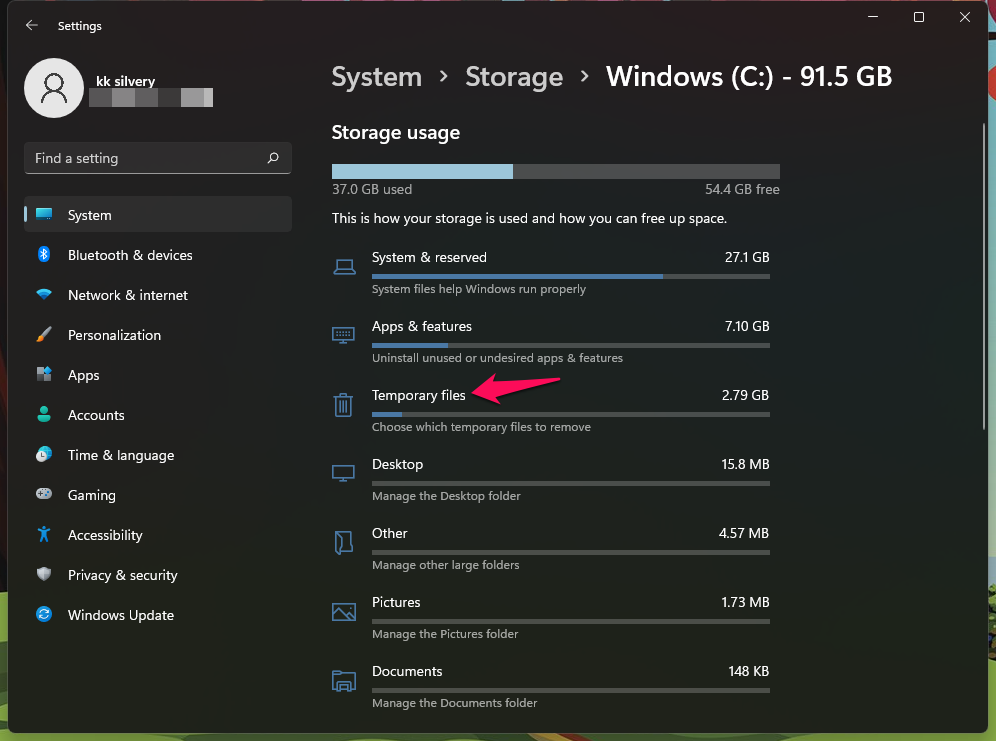The width and height of the screenshot is (996, 741).
Task: Click the trash bin icon for Temporary files
Action: (344, 404)
